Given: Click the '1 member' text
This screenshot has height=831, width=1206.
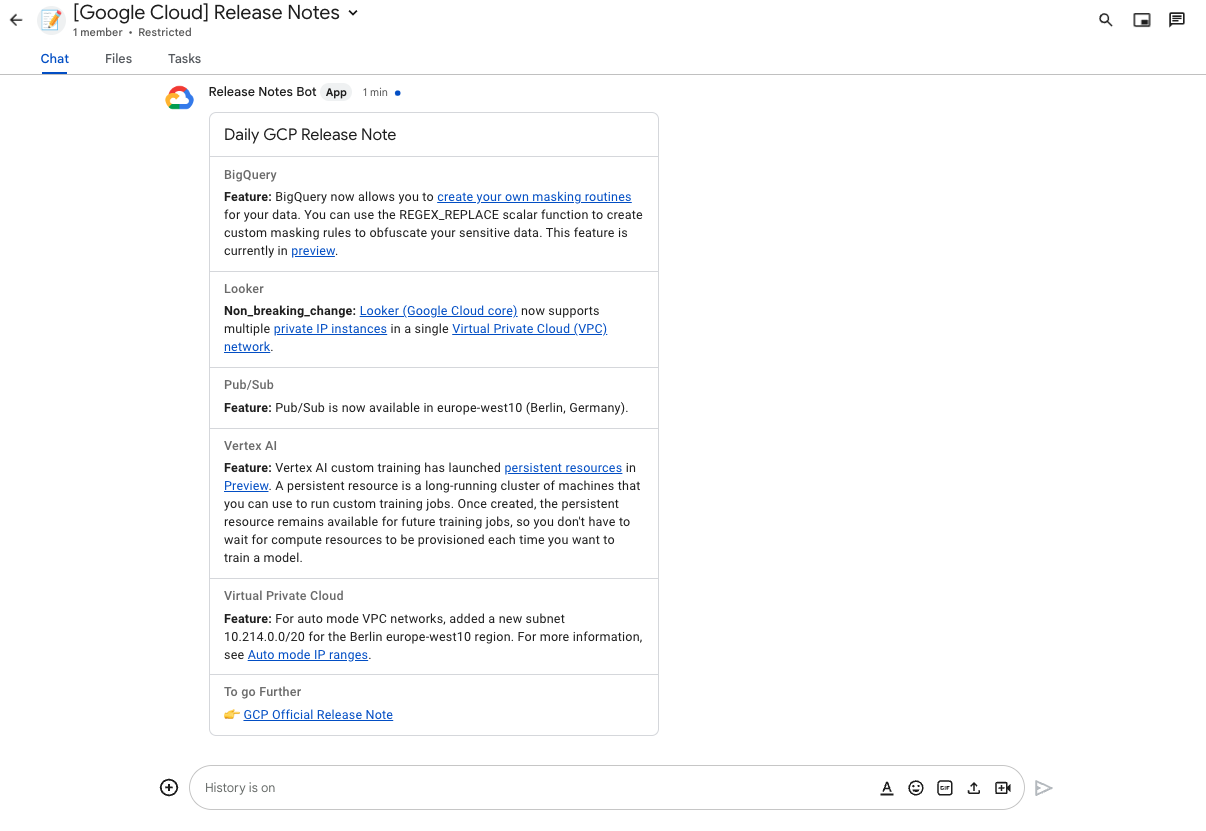Looking at the screenshot, I should (97, 33).
